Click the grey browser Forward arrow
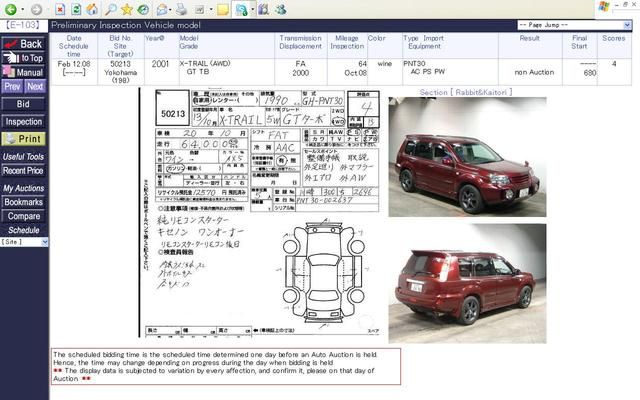 click(x=37, y=9)
